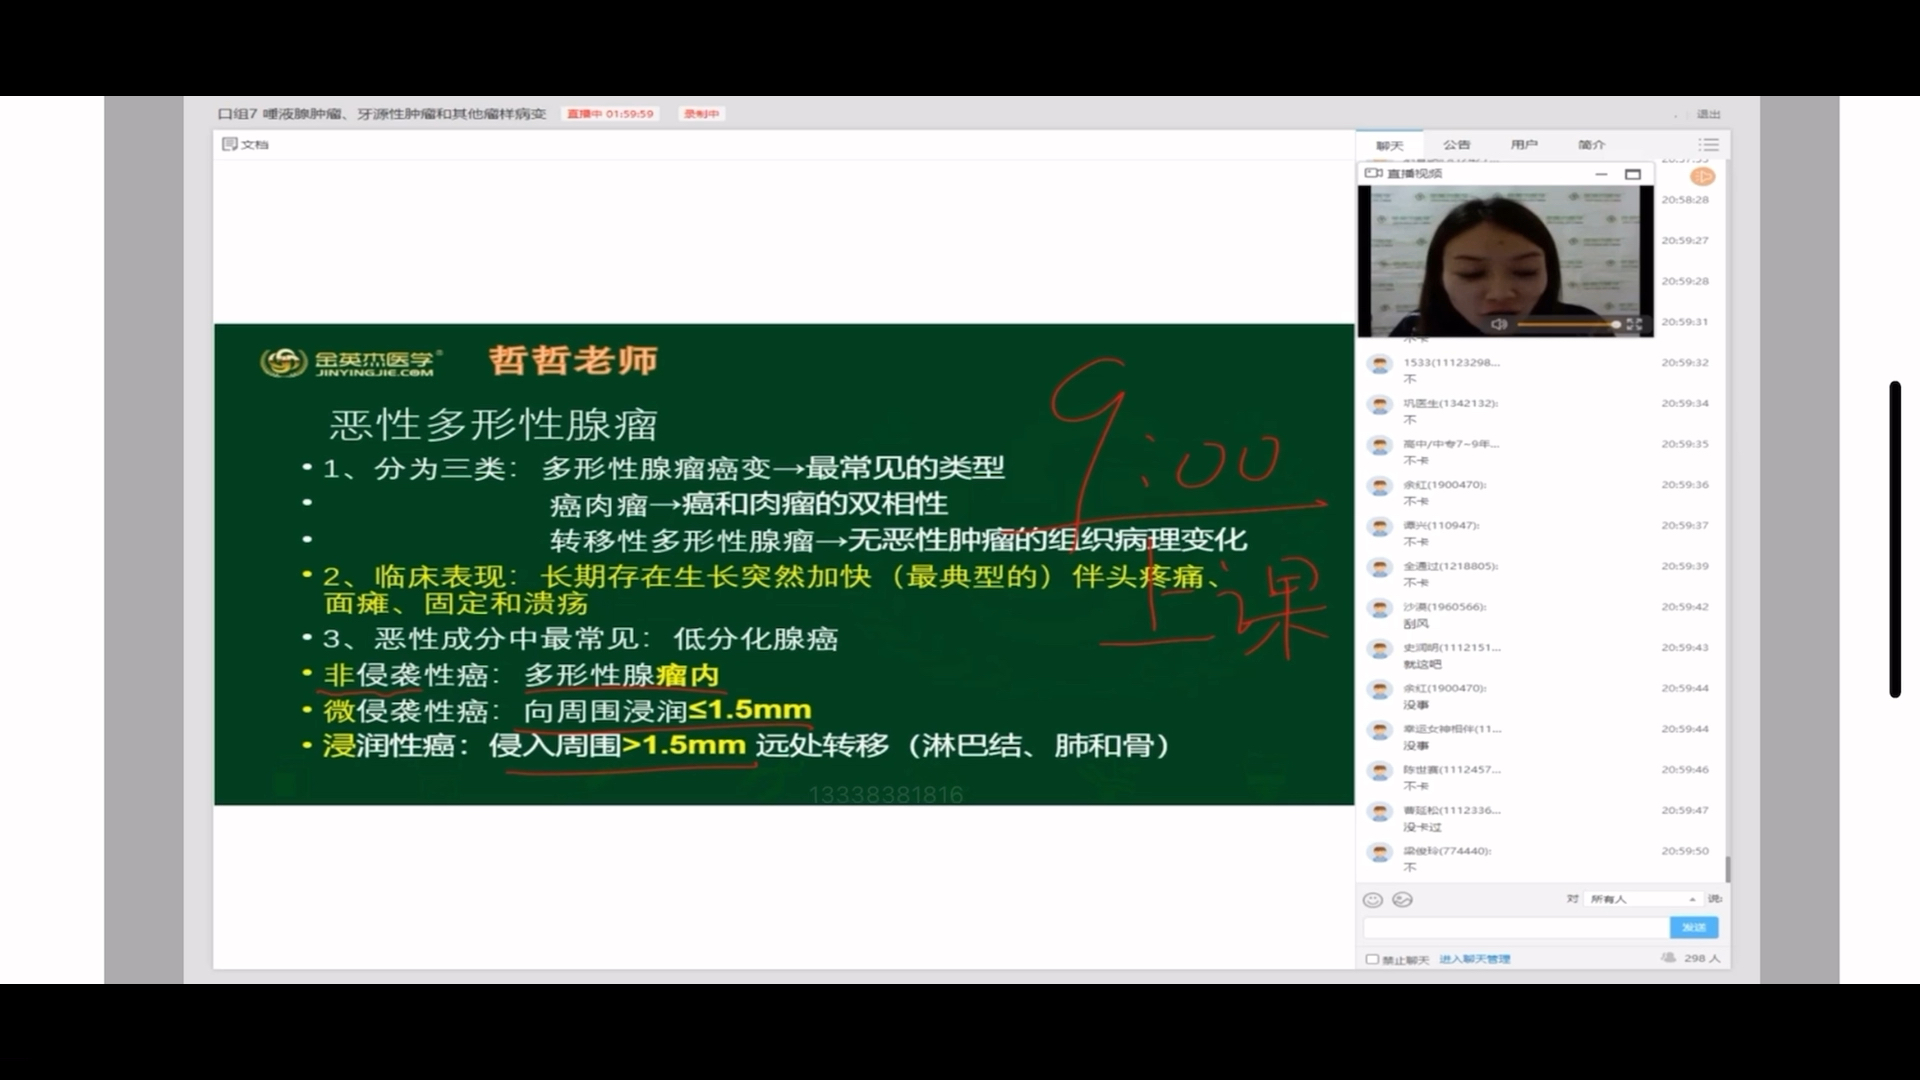Click the audience count icon near 298 人
The image size is (1920, 1080).
click(x=1668, y=958)
